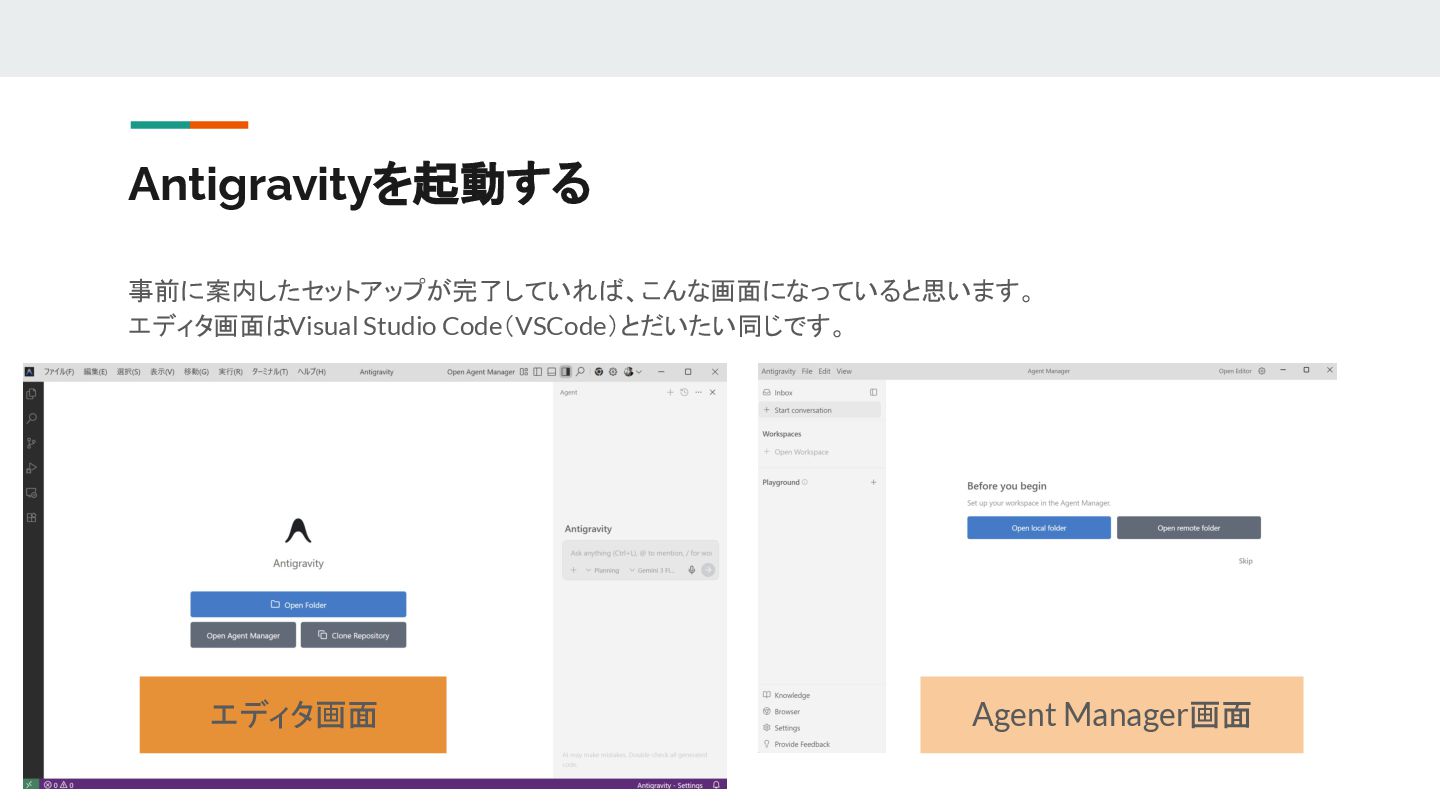Open the ターミナル(T) menu

coord(270,371)
